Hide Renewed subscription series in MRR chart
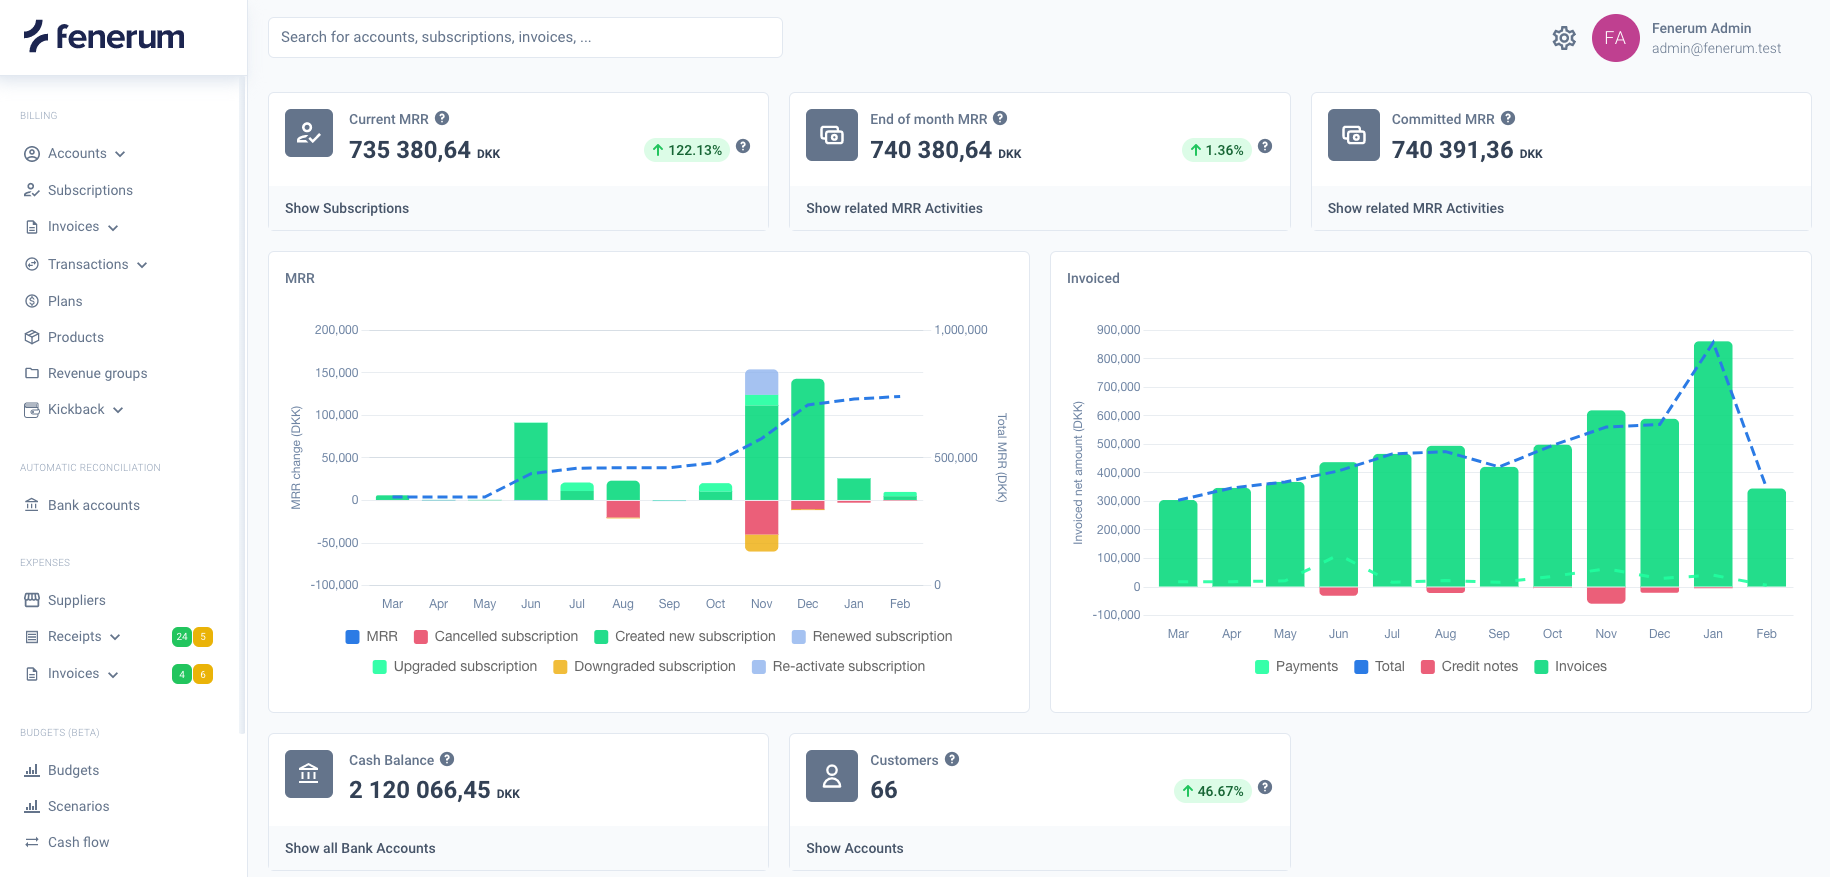1830x877 pixels. 872,636
